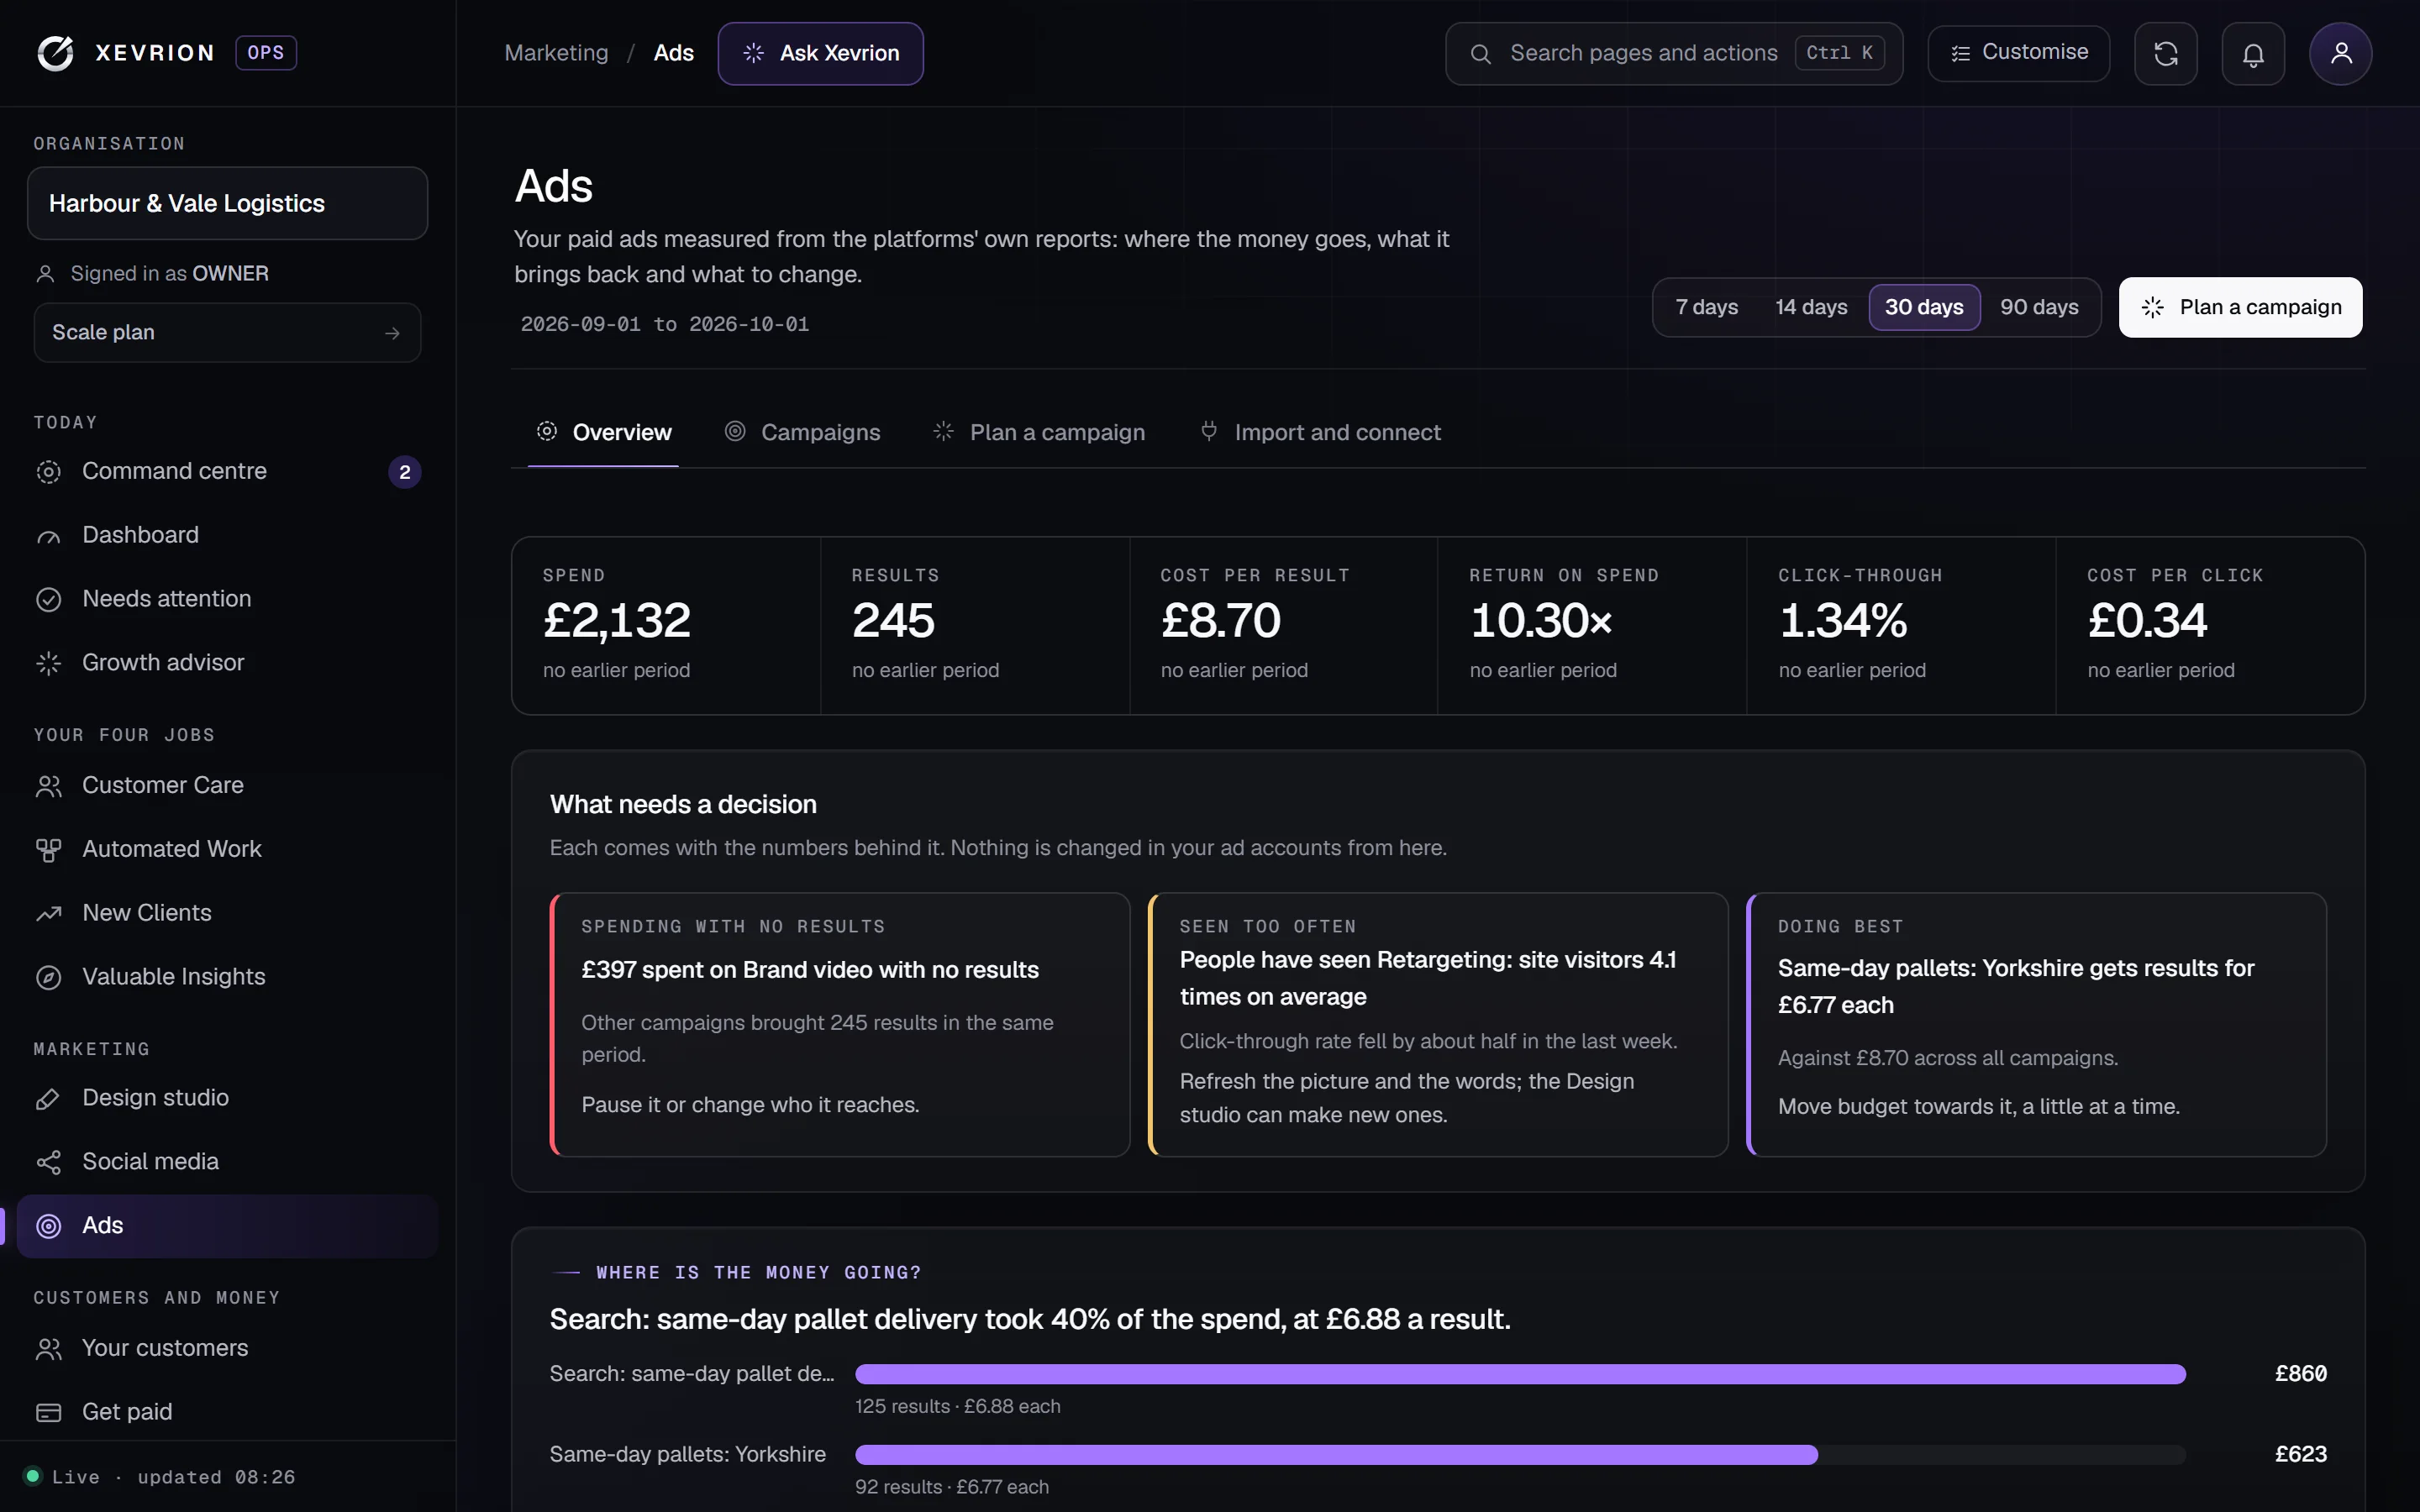
Task: Switch to the Campaigns tab
Action: [x=802, y=432]
